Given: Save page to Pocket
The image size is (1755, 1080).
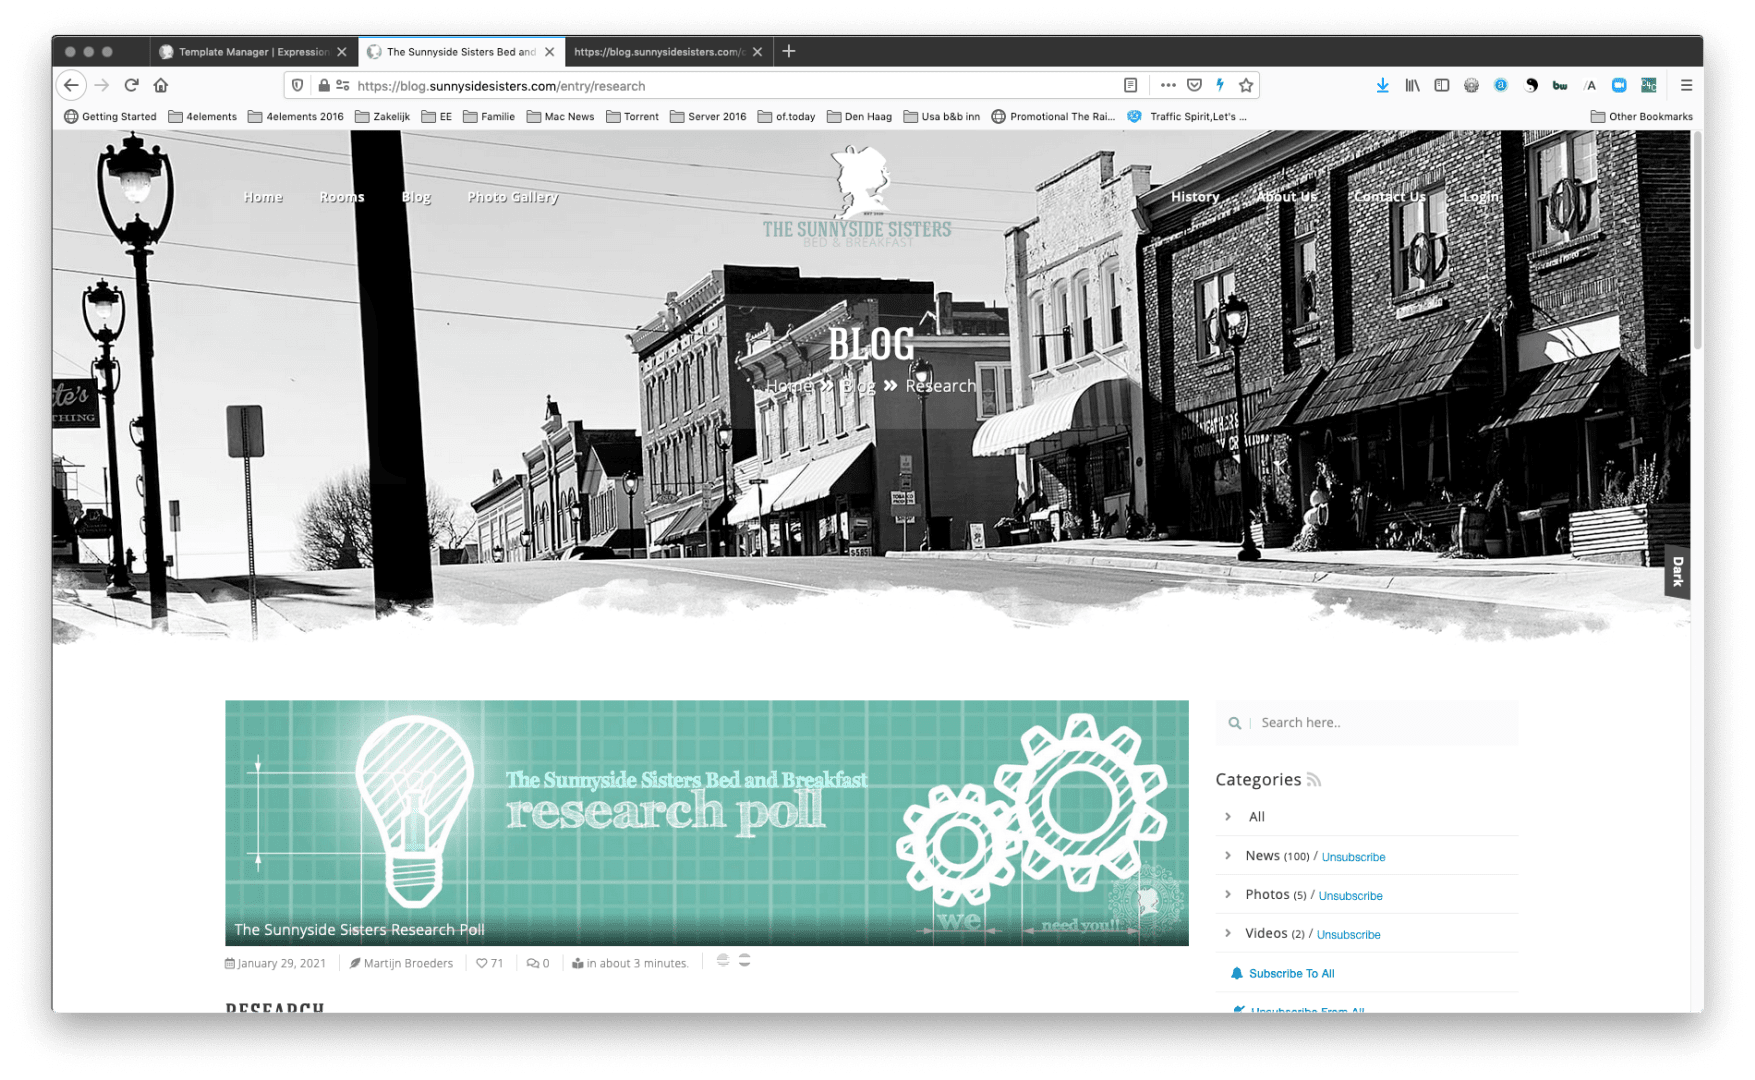Looking at the screenshot, I should point(1194,85).
